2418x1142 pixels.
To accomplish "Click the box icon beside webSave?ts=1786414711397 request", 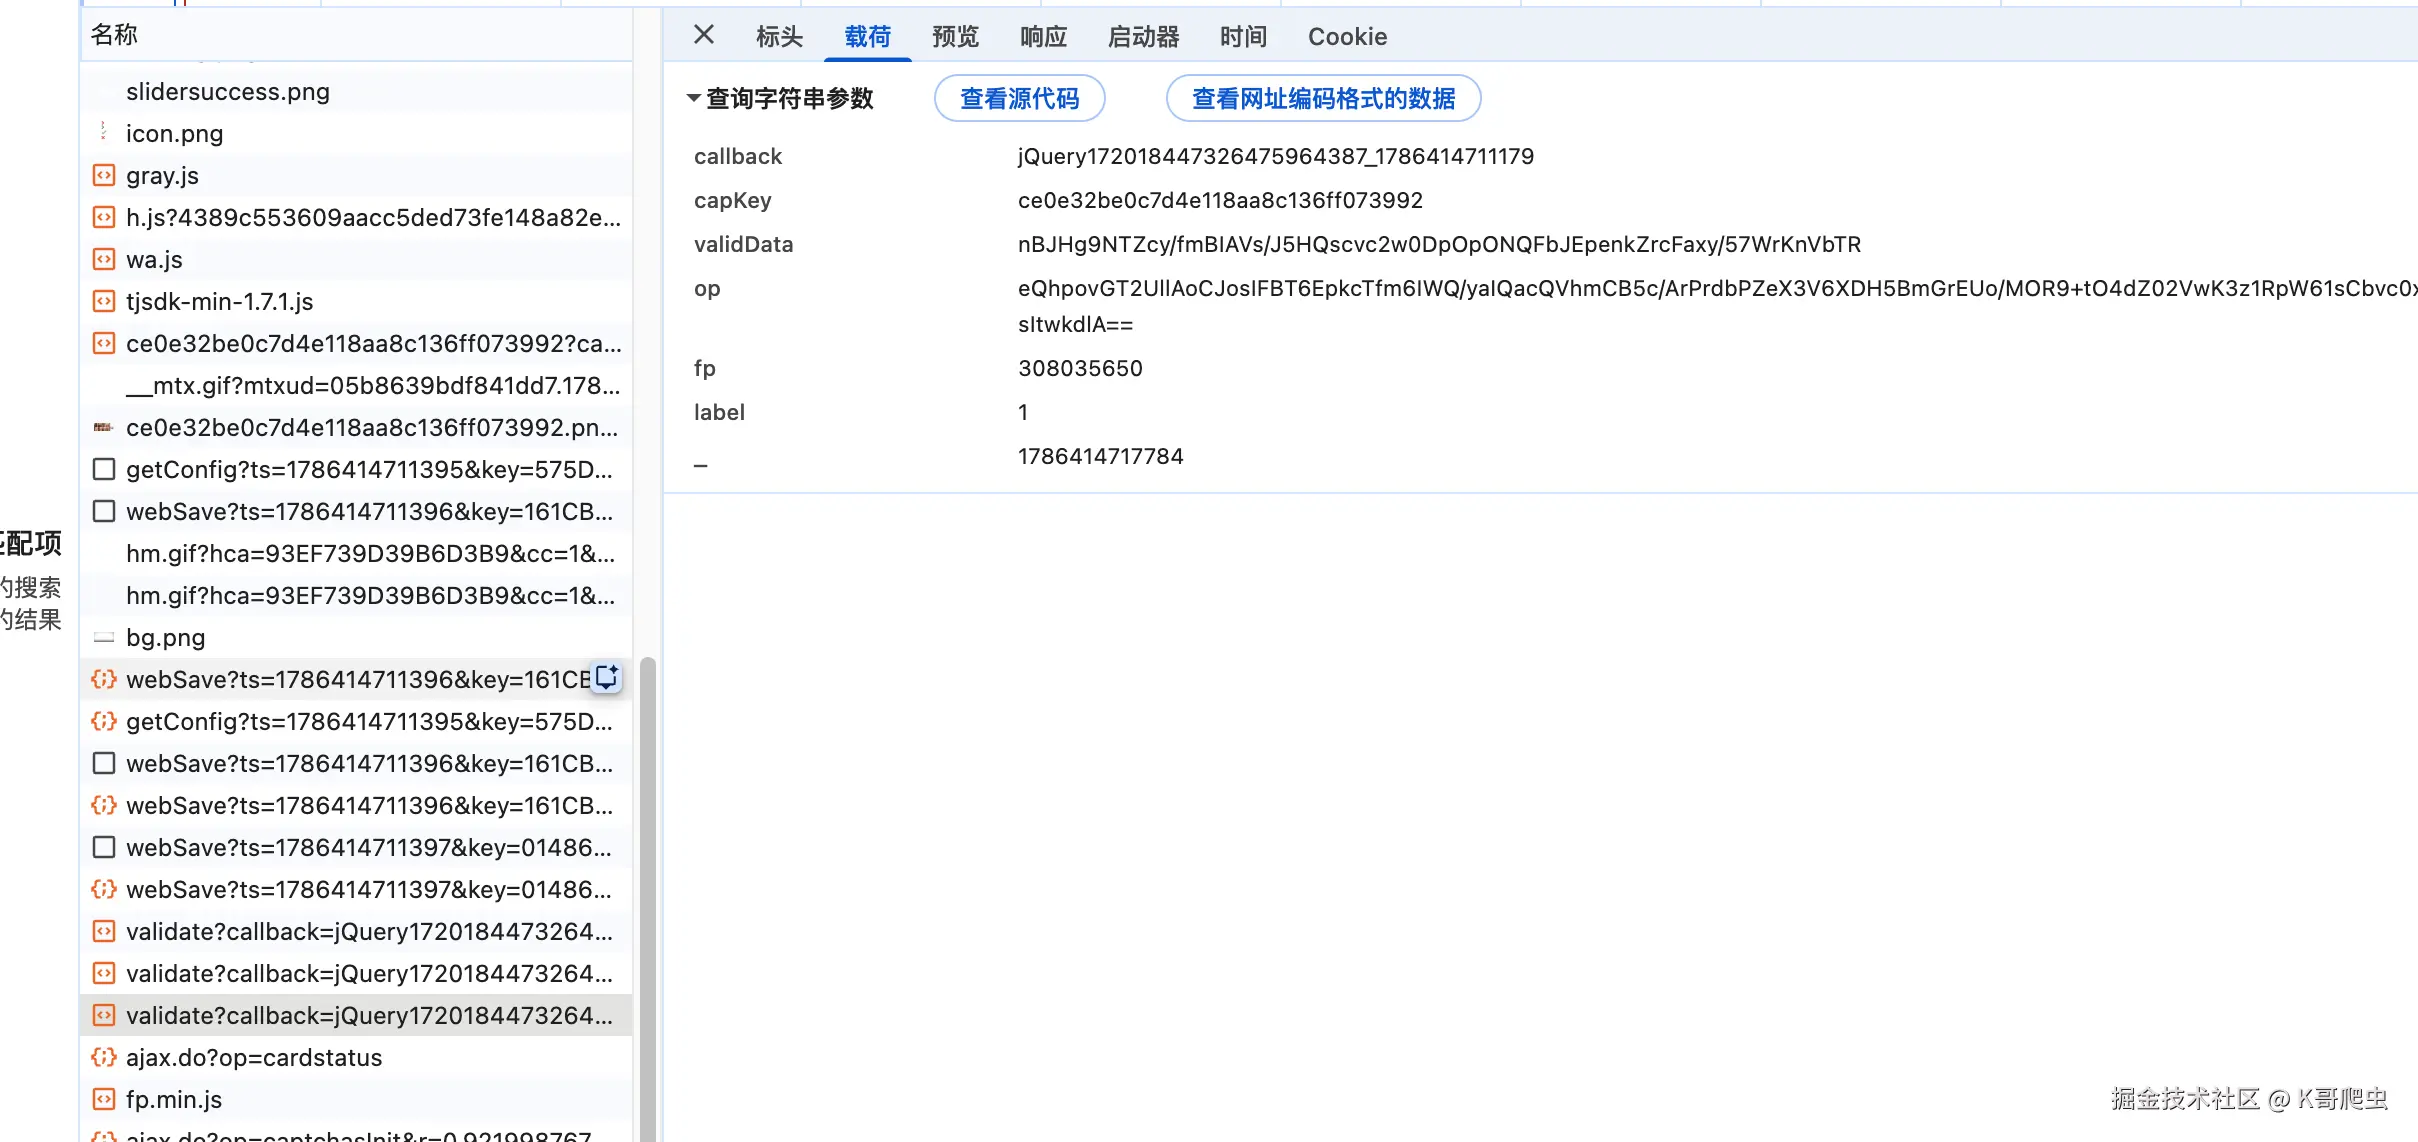I will point(104,847).
